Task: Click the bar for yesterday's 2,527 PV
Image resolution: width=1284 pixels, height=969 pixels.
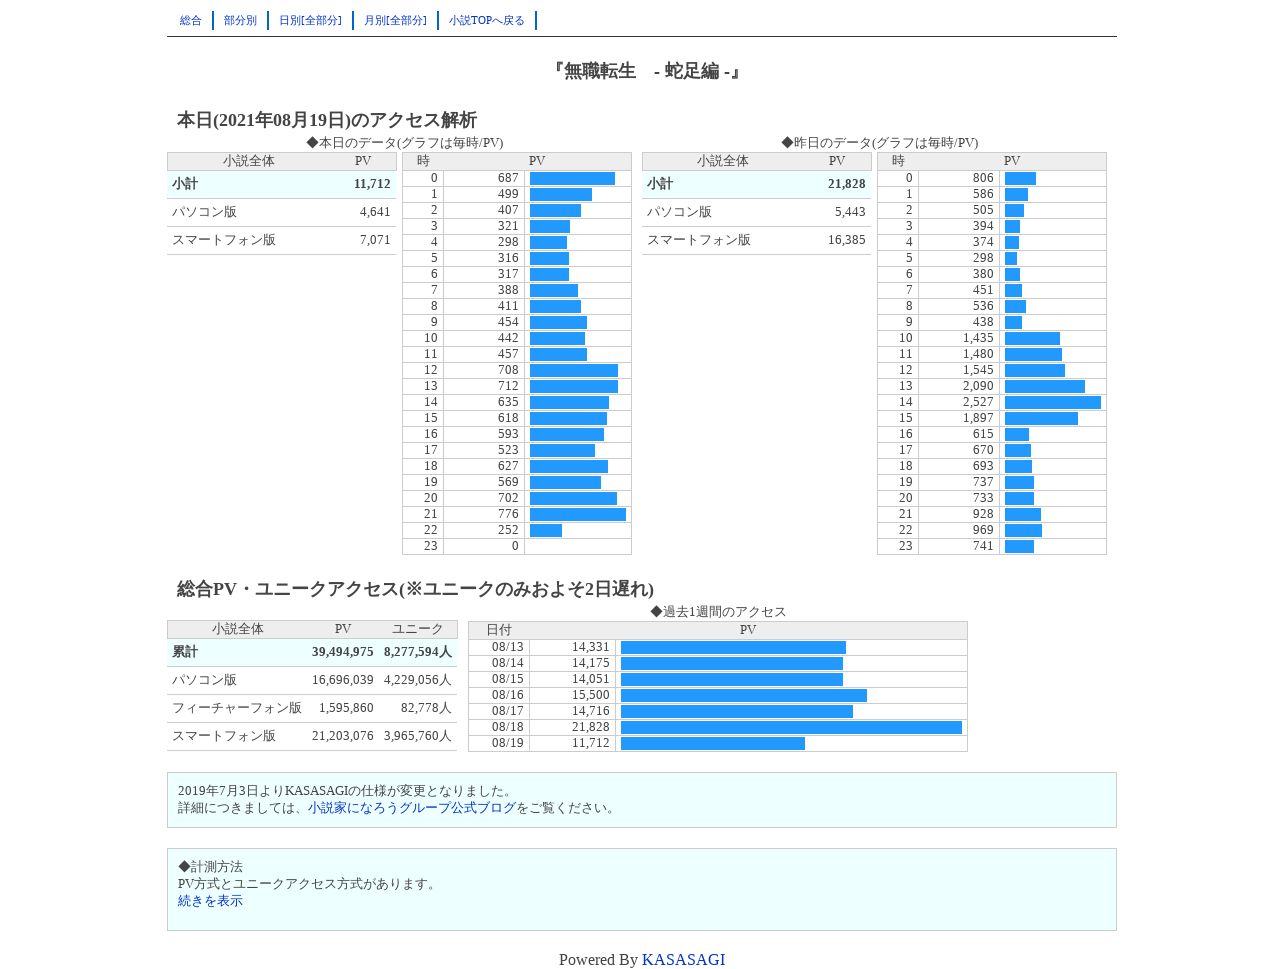Action: (1053, 402)
